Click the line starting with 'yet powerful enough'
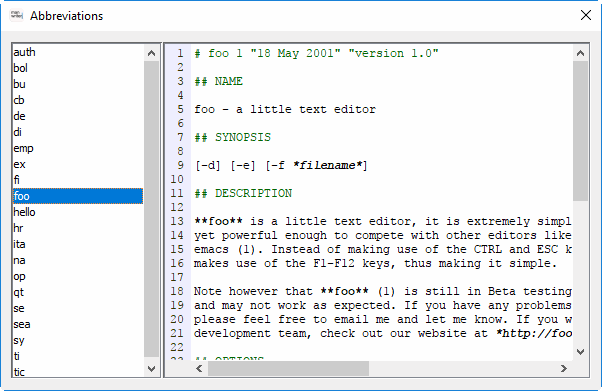602x391 pixels. coord(383,235)
